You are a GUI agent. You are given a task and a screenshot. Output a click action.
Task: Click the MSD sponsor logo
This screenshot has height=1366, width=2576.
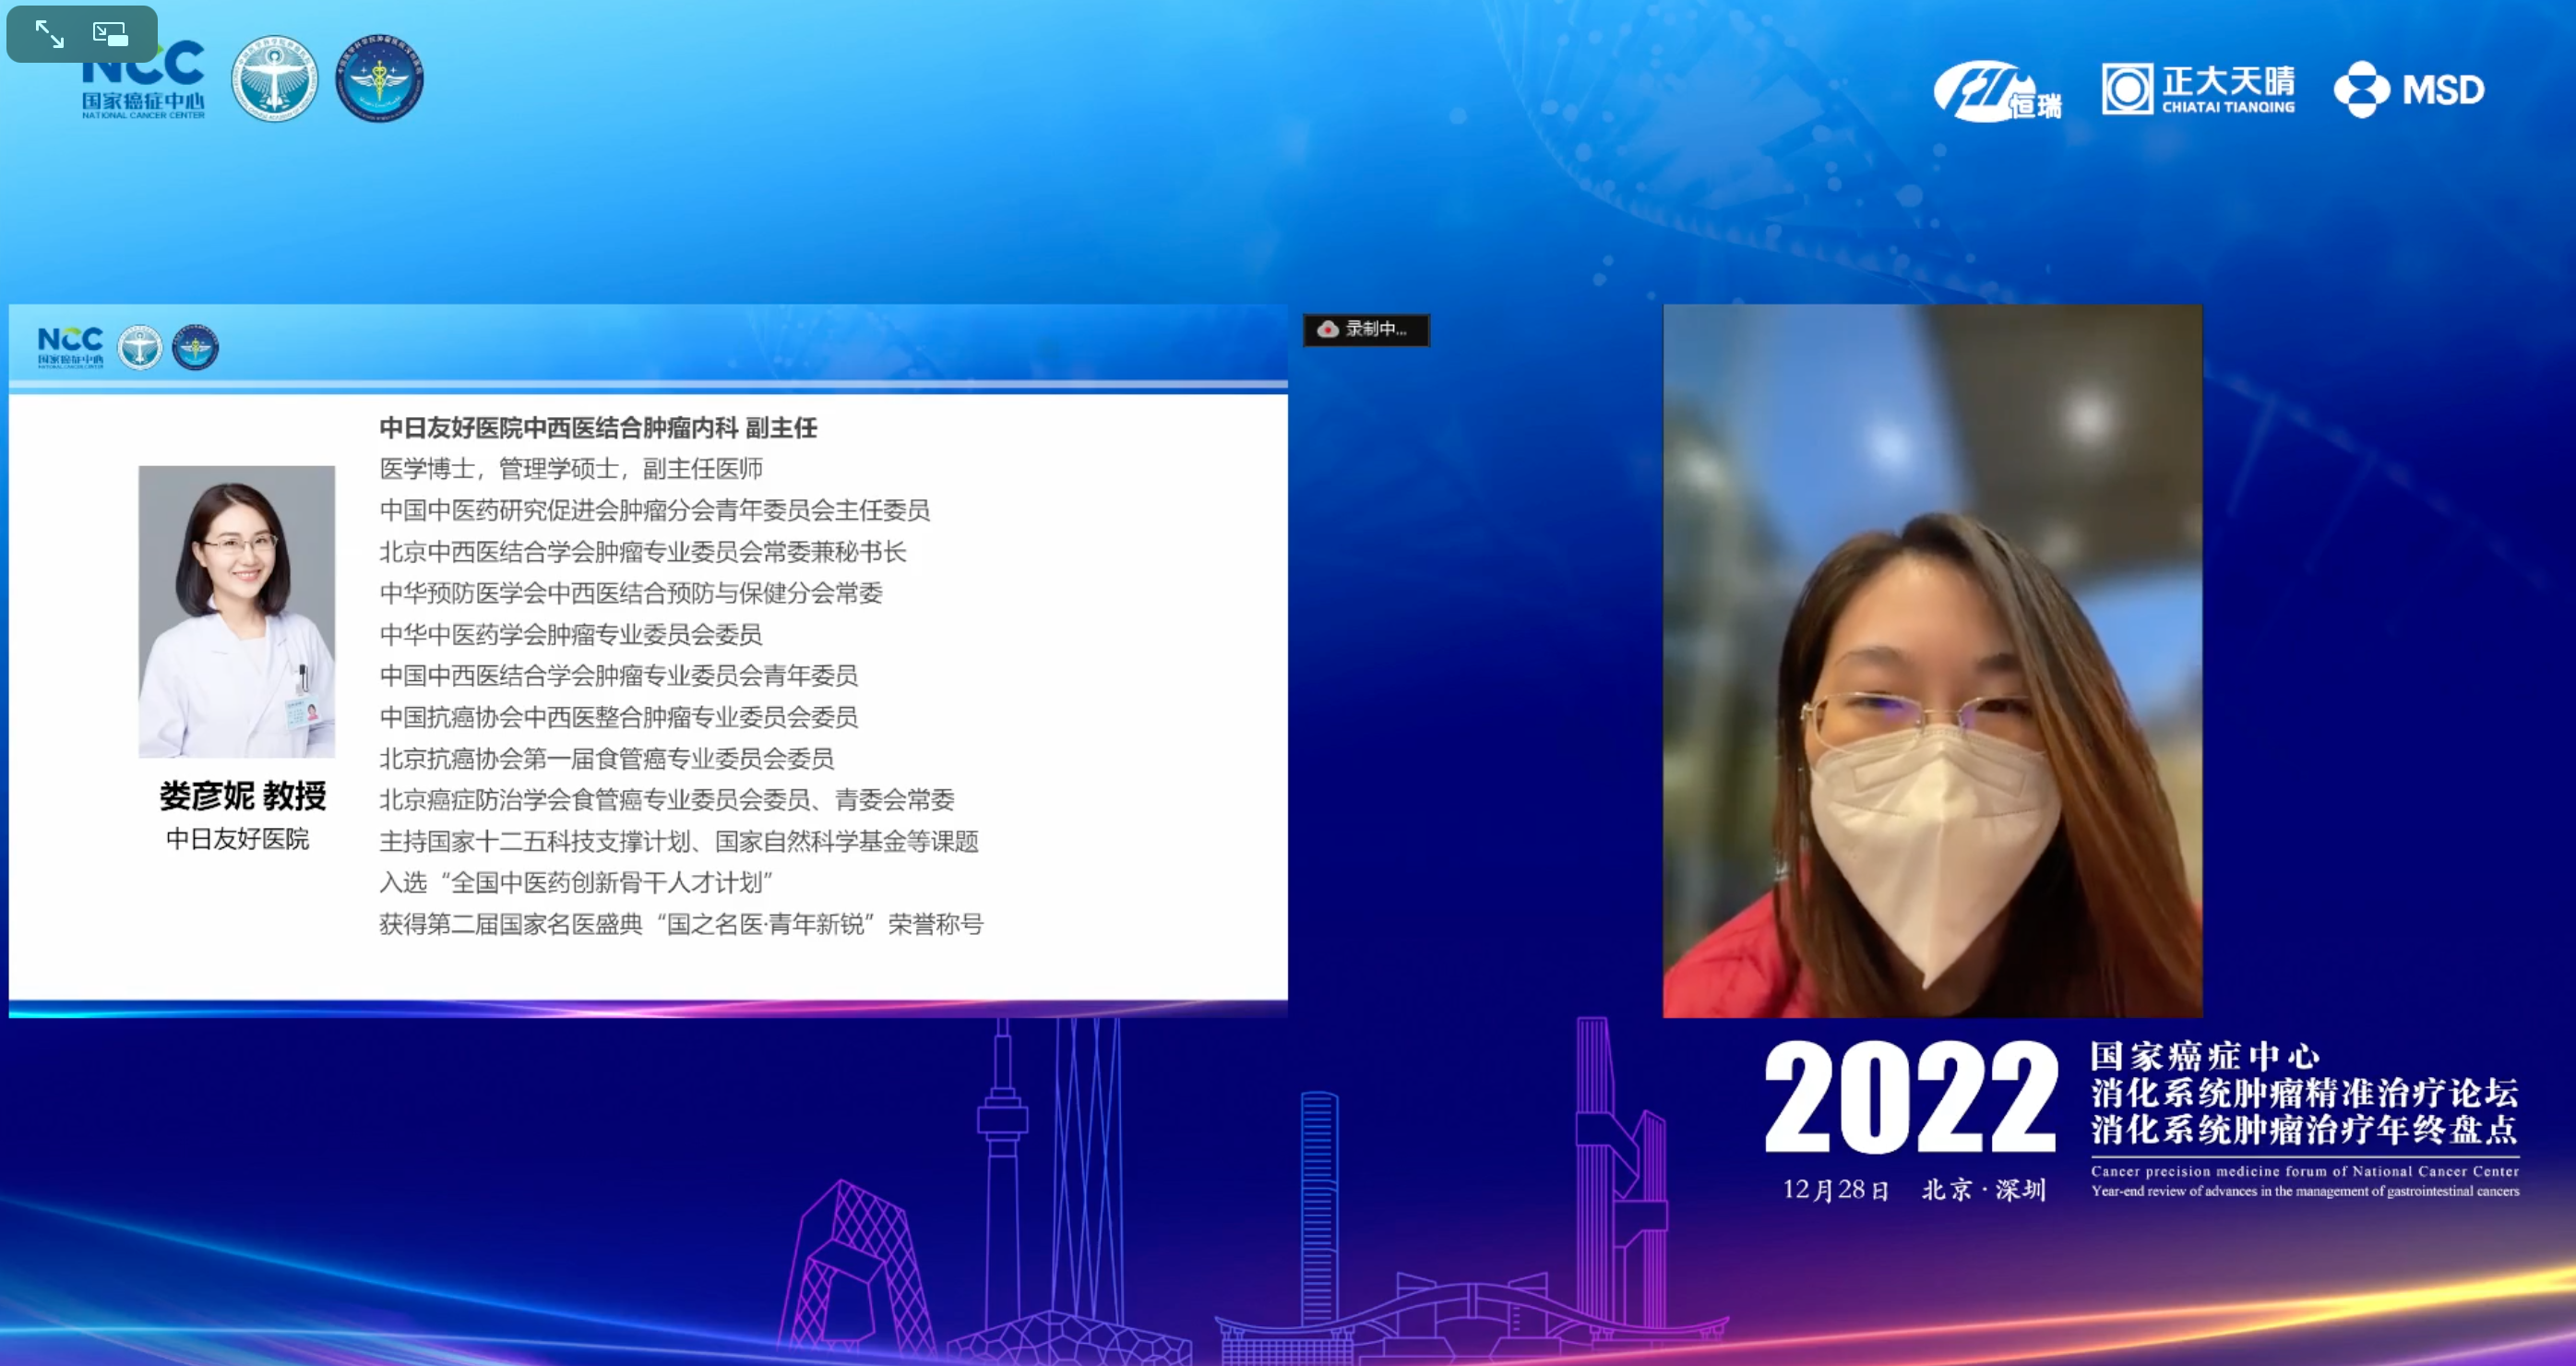point(2409,89)
